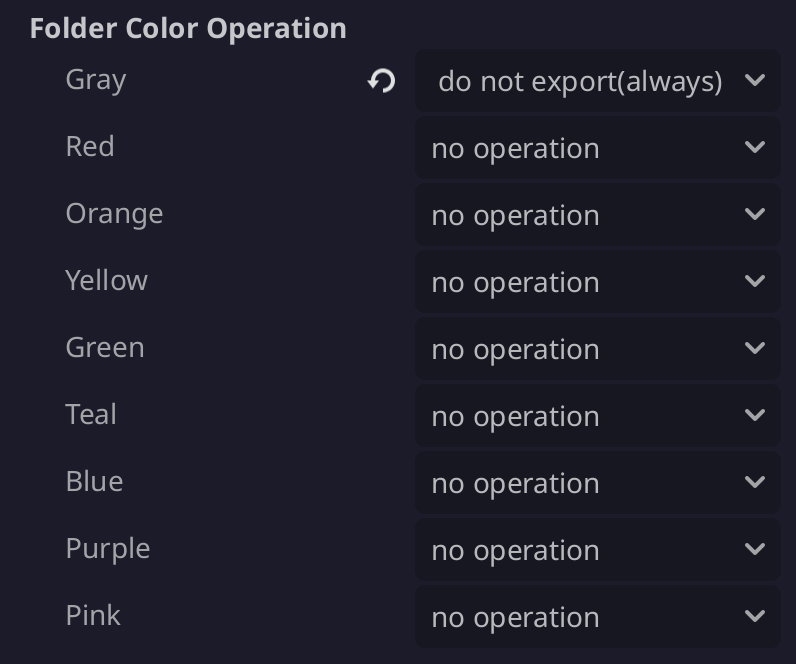Expand the Green operation dropdown

[x=597, y=349]
